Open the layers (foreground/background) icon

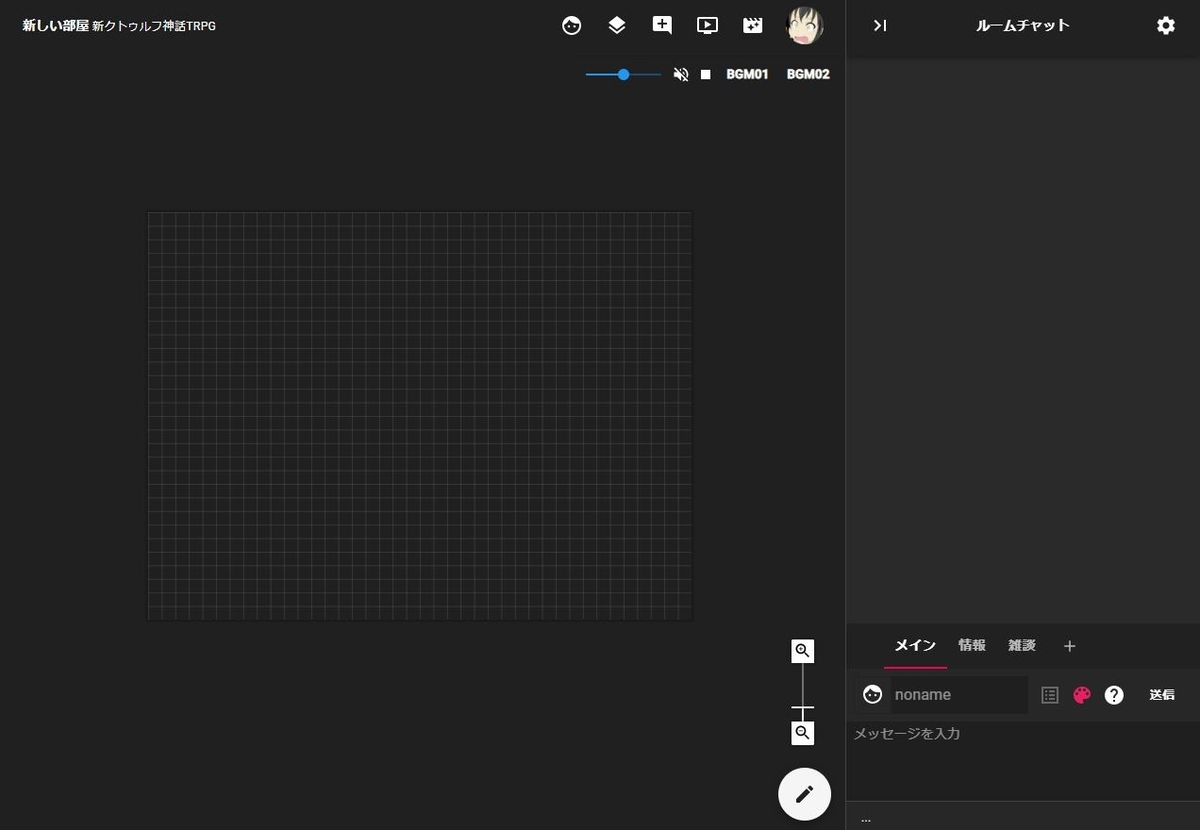[617, 26]
